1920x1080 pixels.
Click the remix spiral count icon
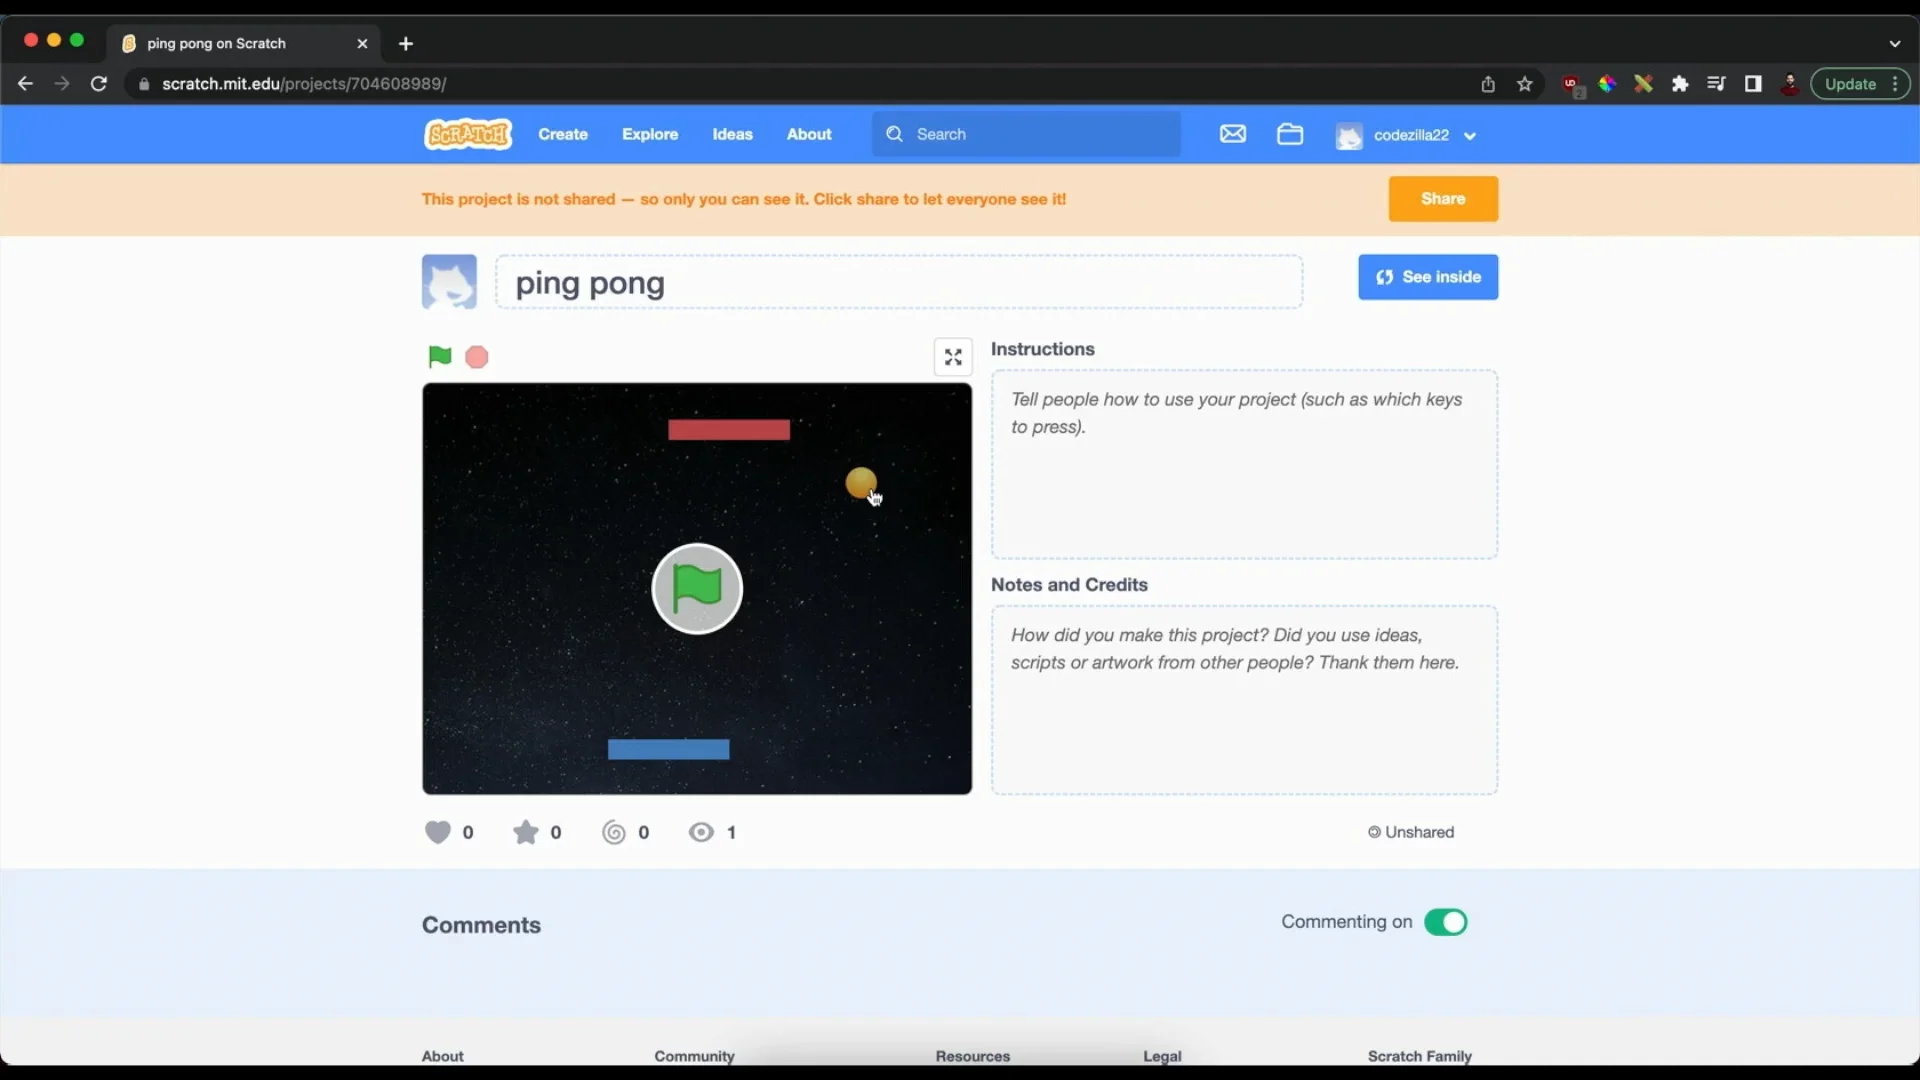(614, 832)
